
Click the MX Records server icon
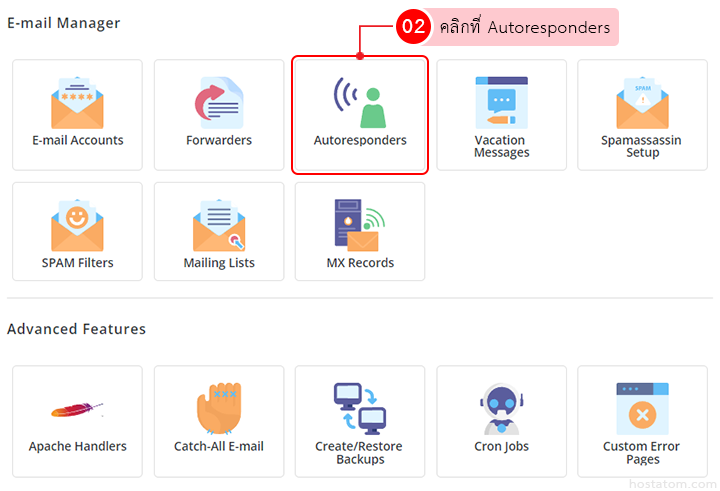coord(360,225)
